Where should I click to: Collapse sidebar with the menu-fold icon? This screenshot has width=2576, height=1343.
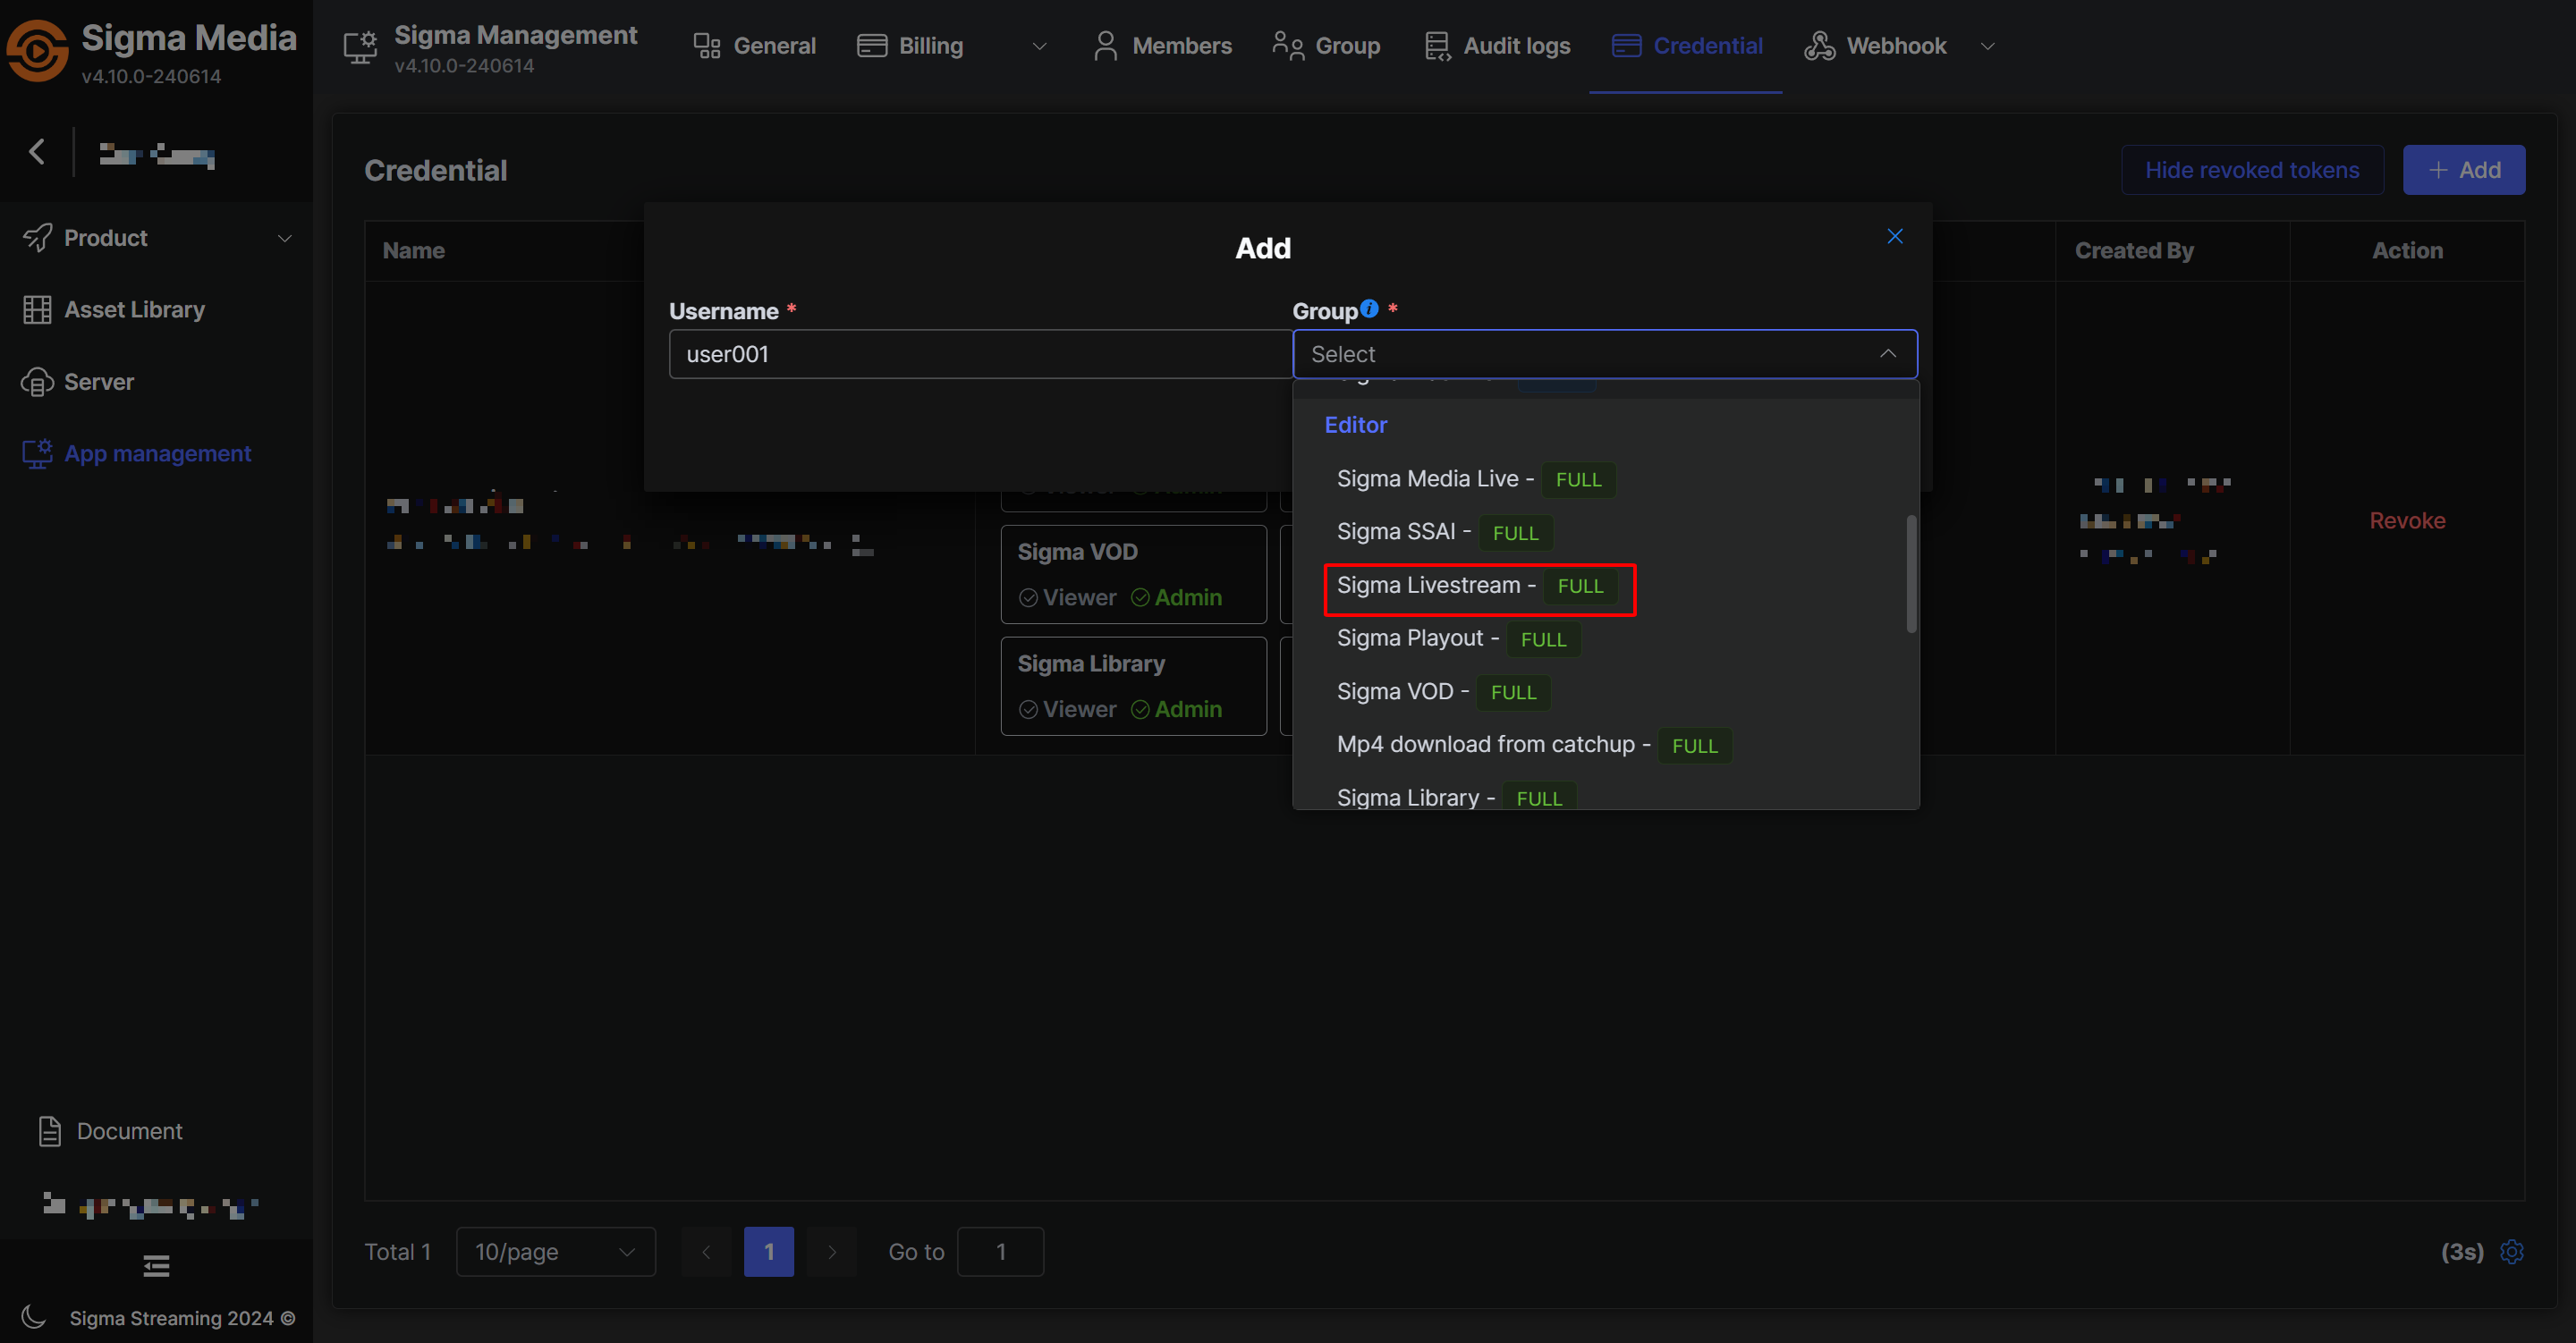(x=156, y=1267)
